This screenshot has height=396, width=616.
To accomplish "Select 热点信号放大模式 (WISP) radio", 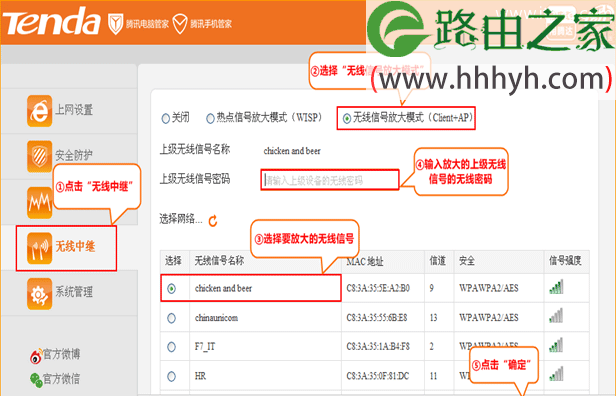I will click(210, 118).
